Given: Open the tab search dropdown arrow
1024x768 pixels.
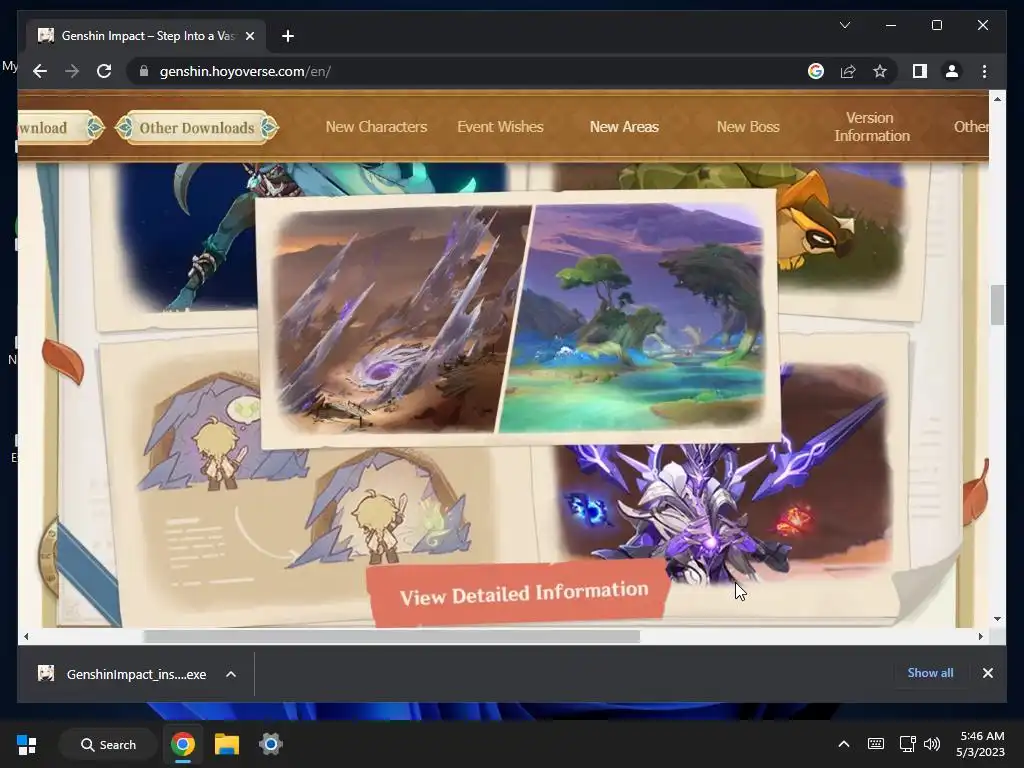Looking at the screenshot, I should click(844, 25).
